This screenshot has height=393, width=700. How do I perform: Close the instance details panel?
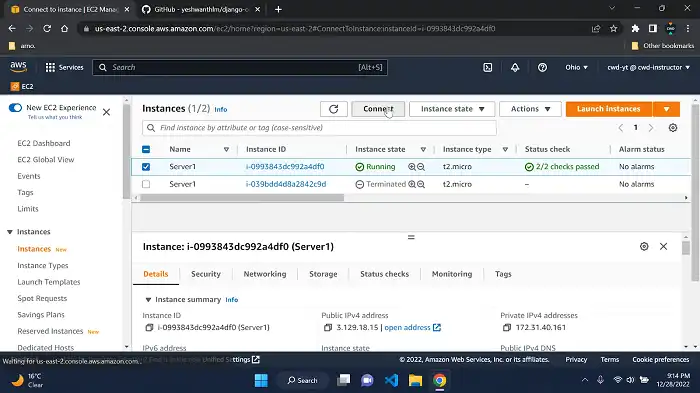point(663,247)
